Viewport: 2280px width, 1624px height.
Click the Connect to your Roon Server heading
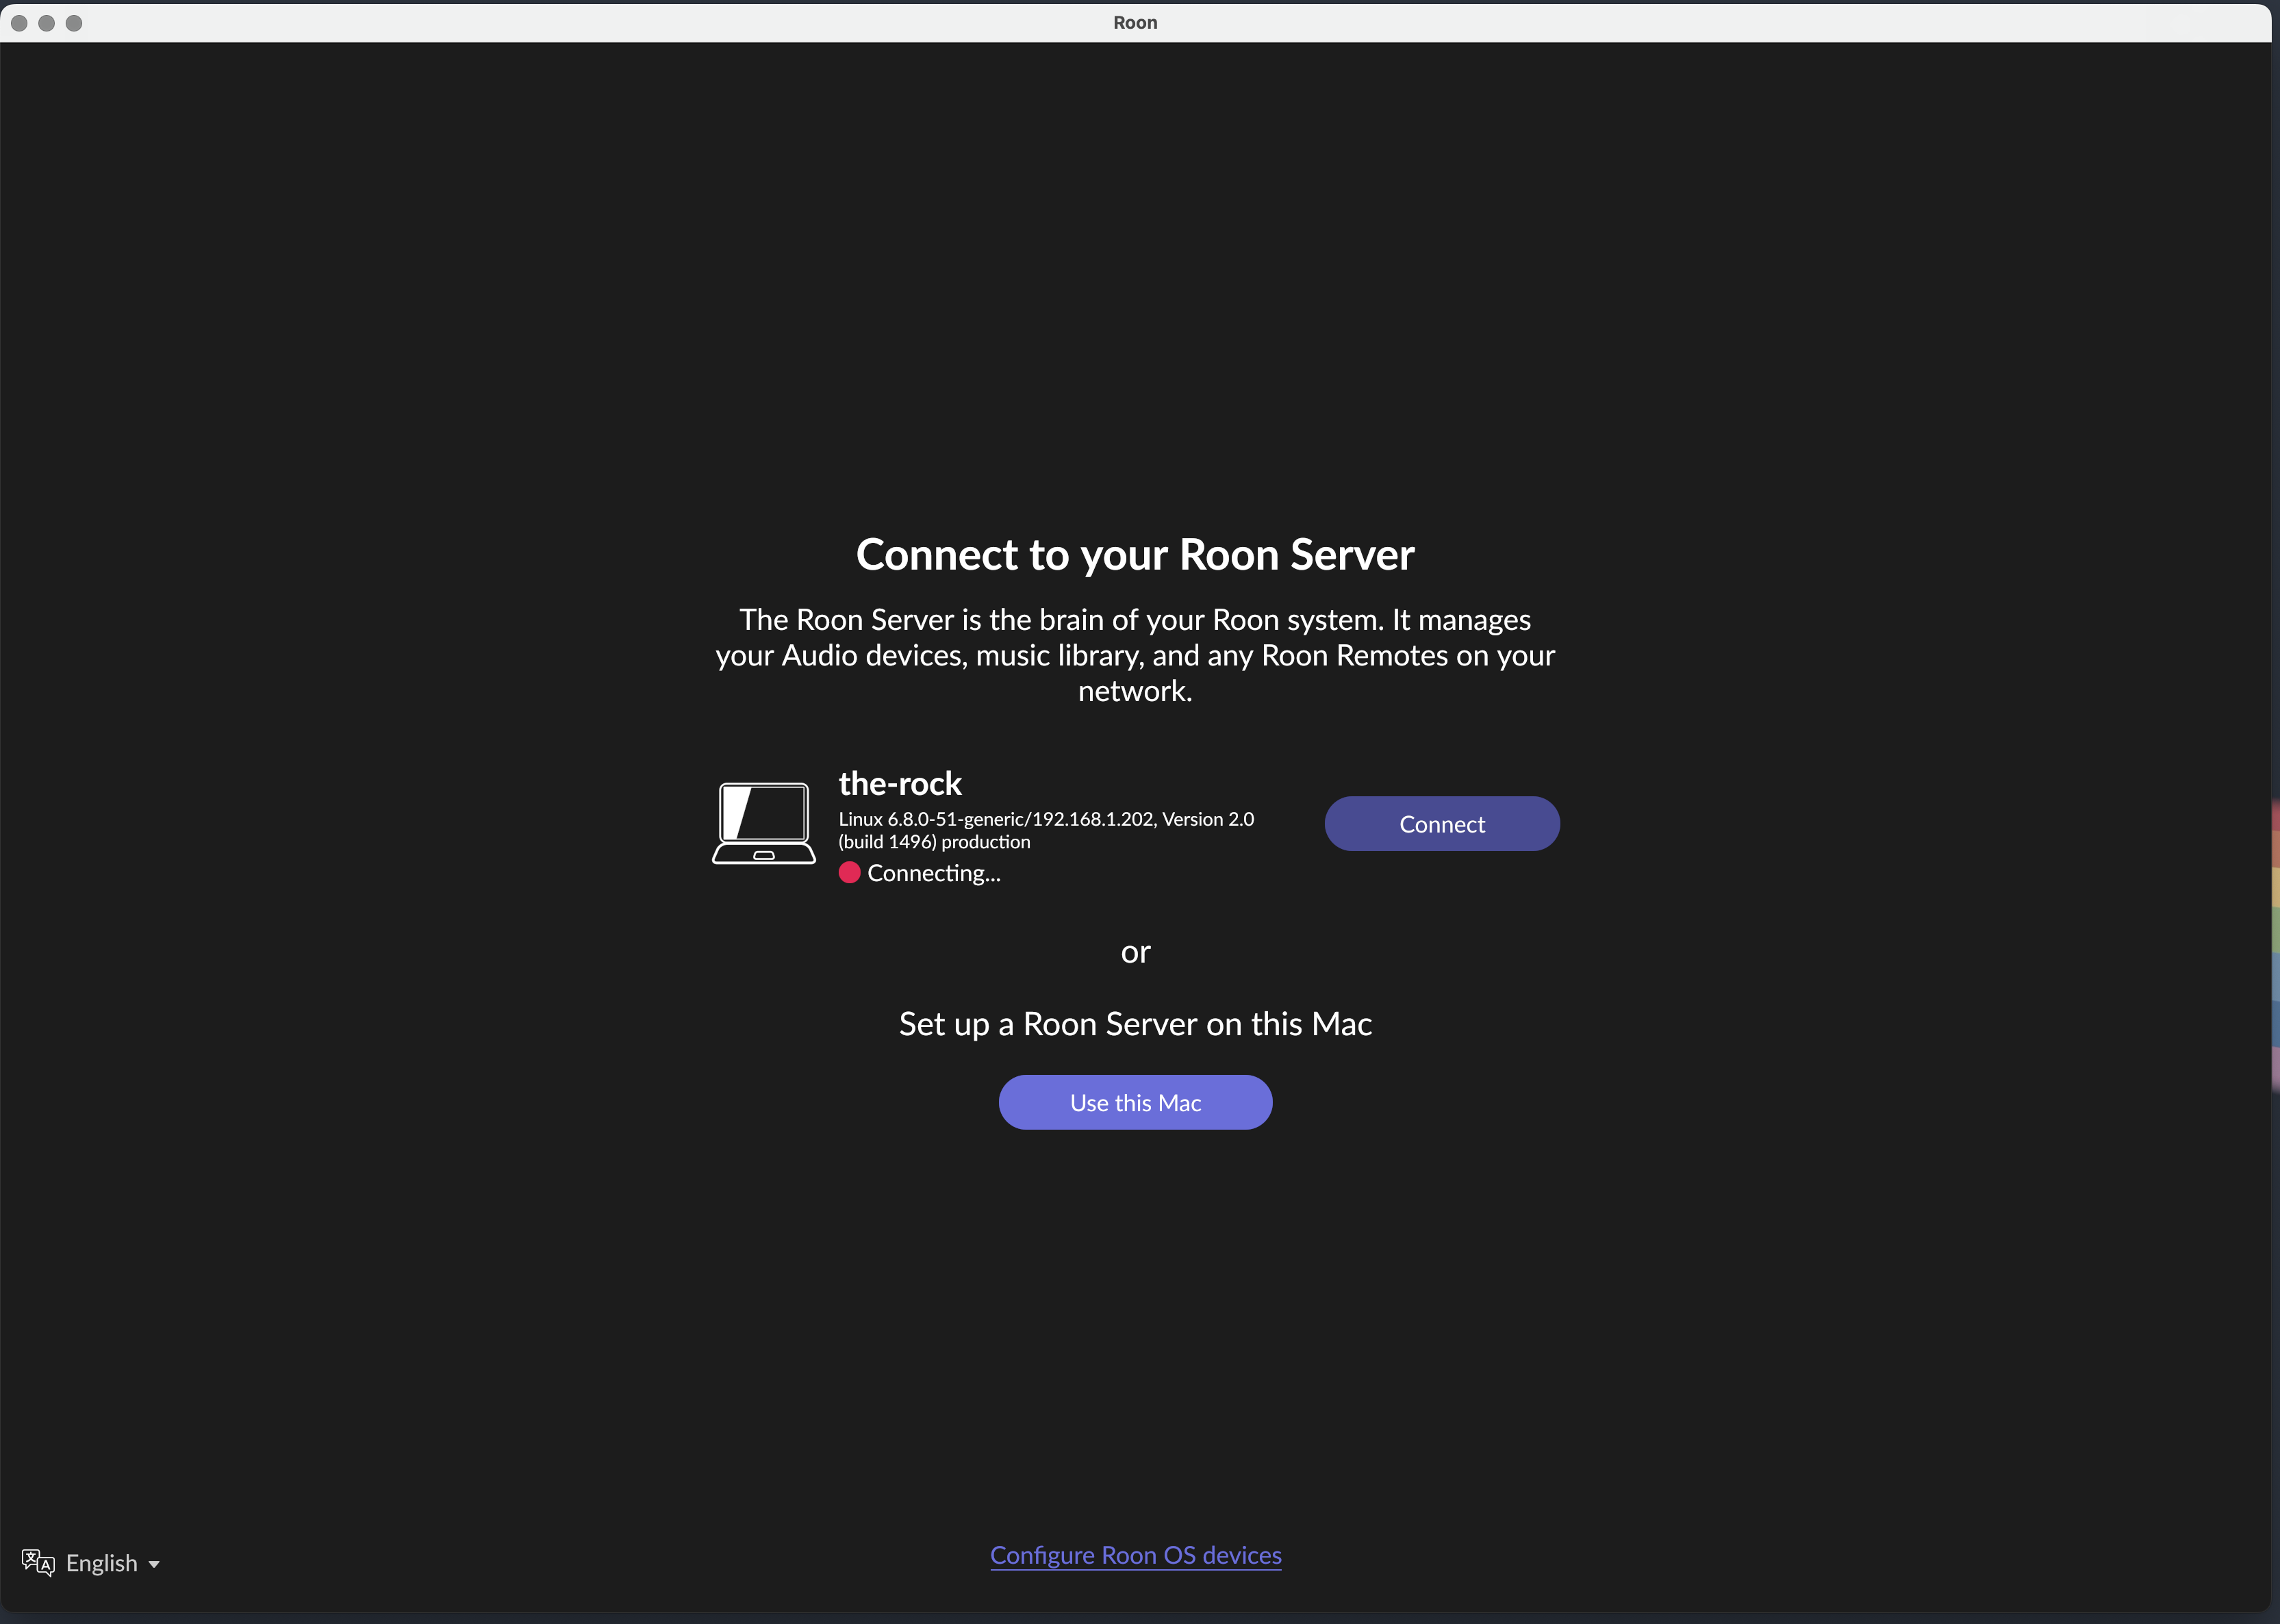click(x=1135, y=555)
